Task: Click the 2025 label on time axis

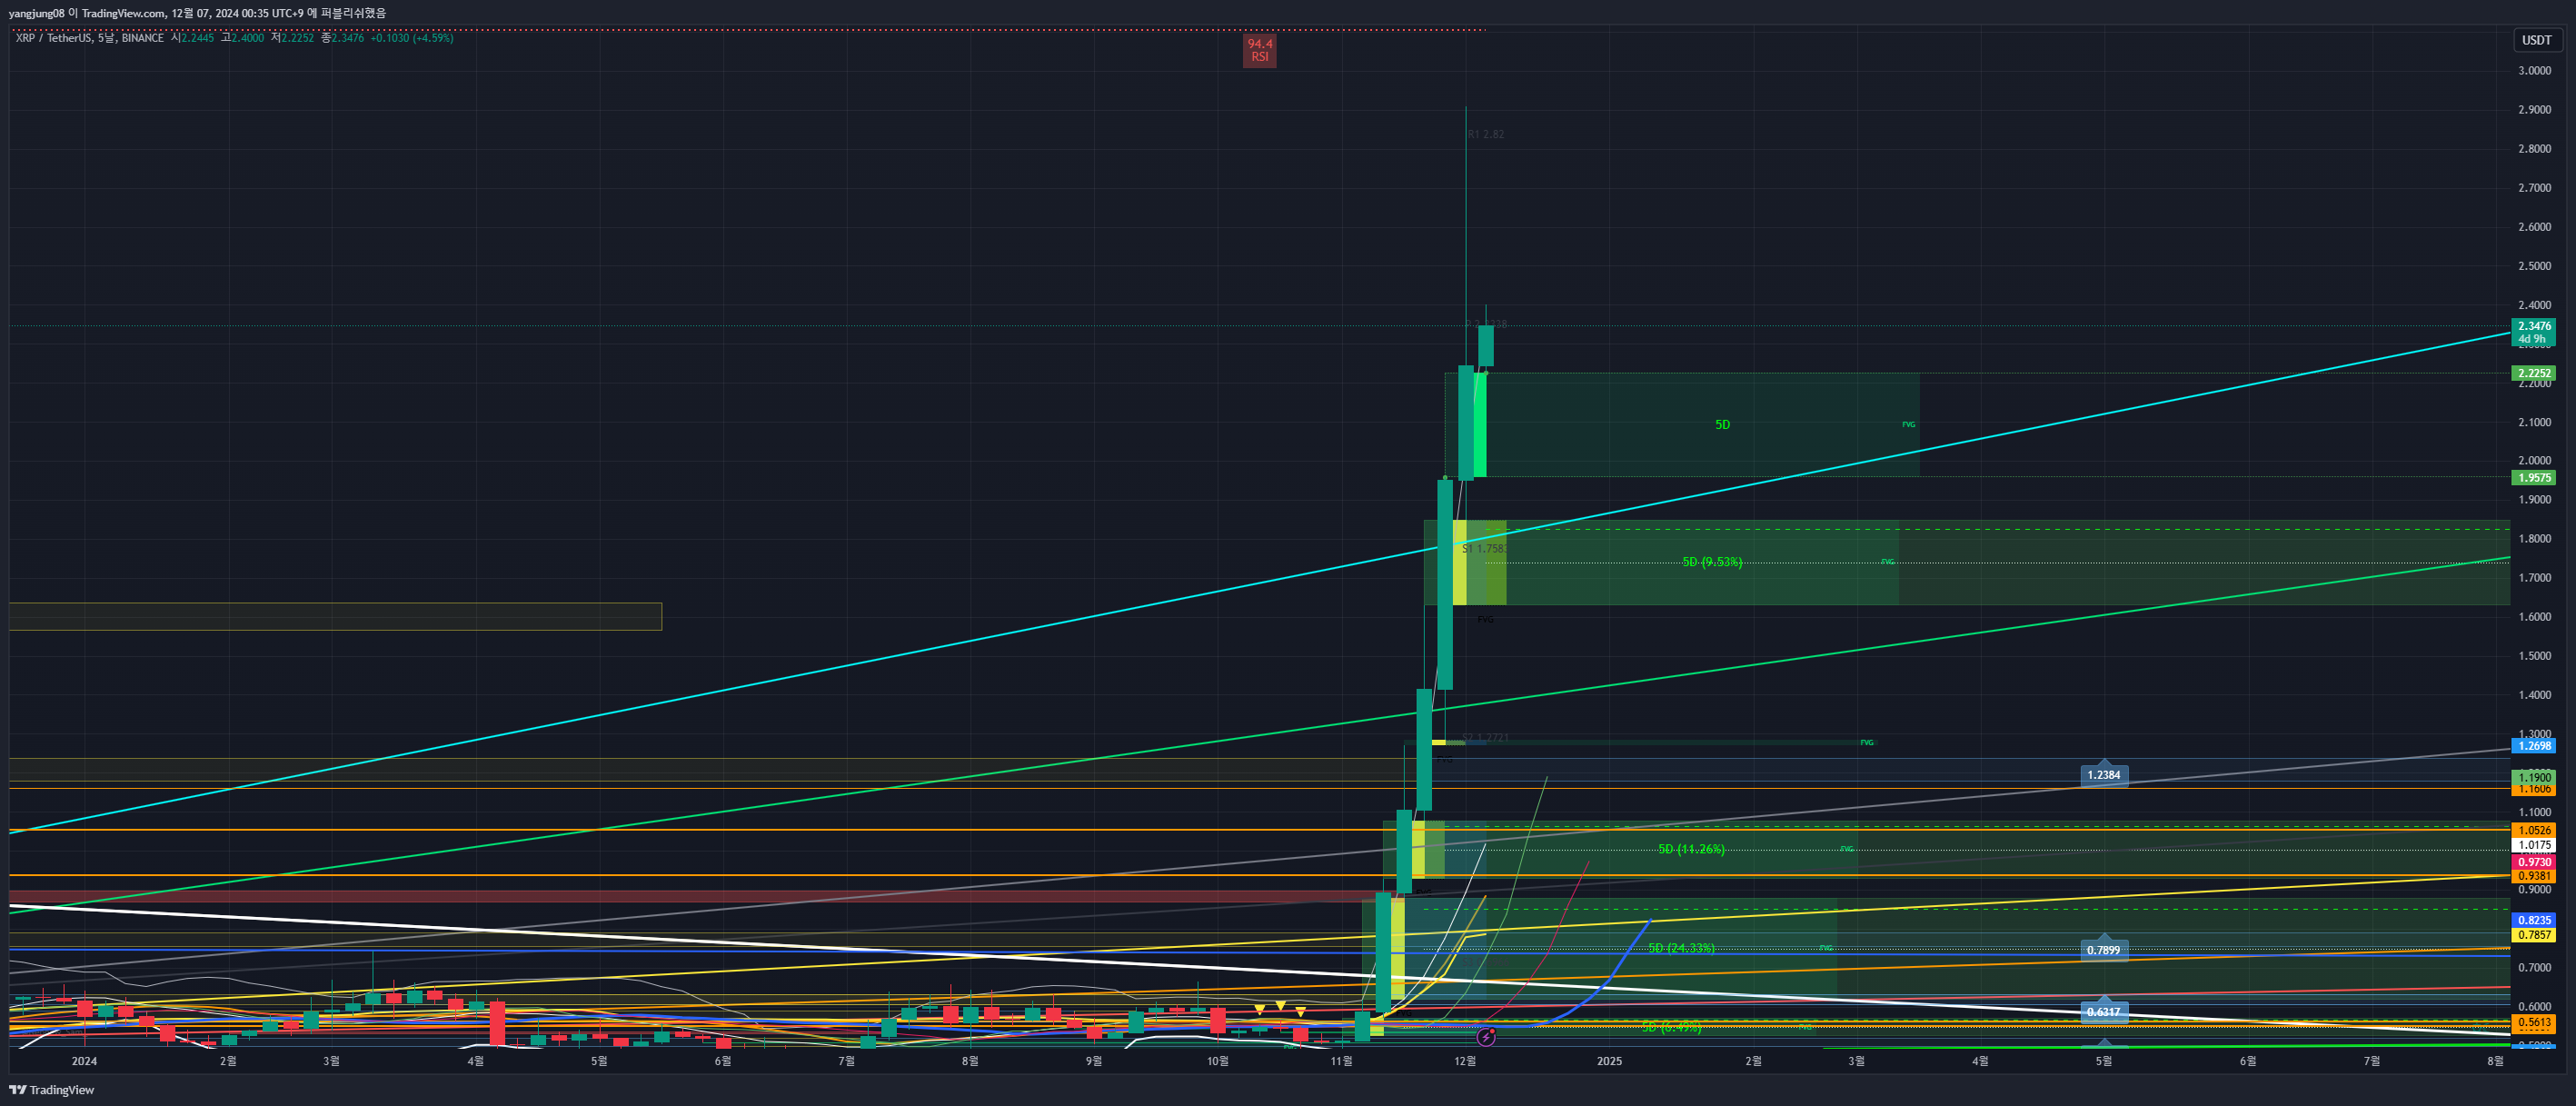Action: pos(1608,1061)
